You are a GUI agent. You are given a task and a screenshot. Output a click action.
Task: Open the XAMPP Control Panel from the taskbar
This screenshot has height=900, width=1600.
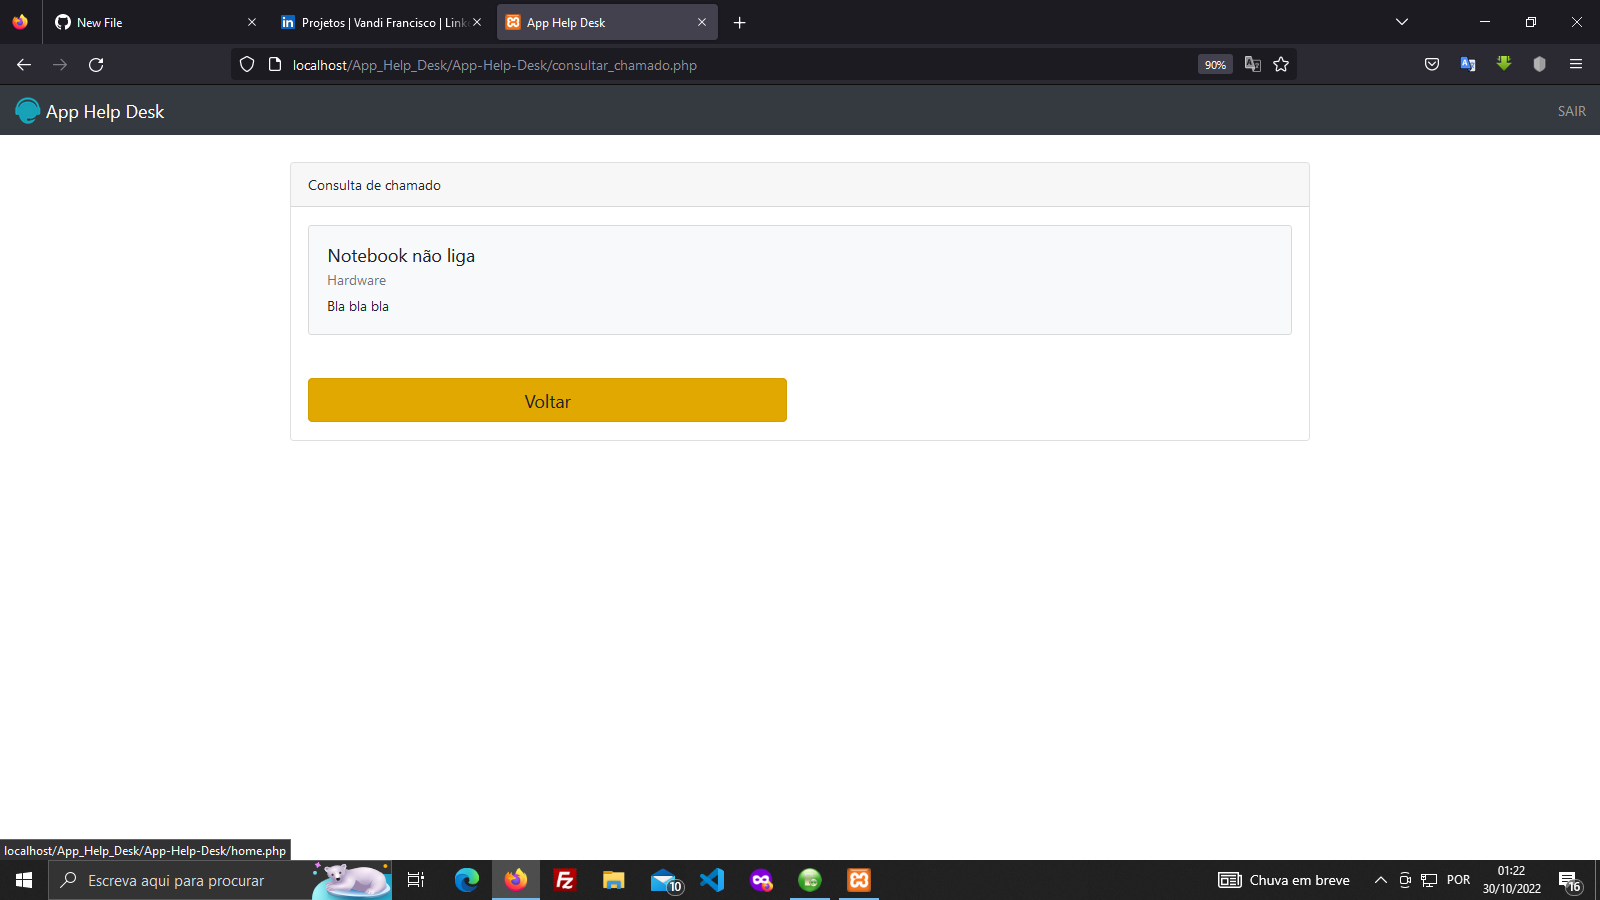[859, 880]
